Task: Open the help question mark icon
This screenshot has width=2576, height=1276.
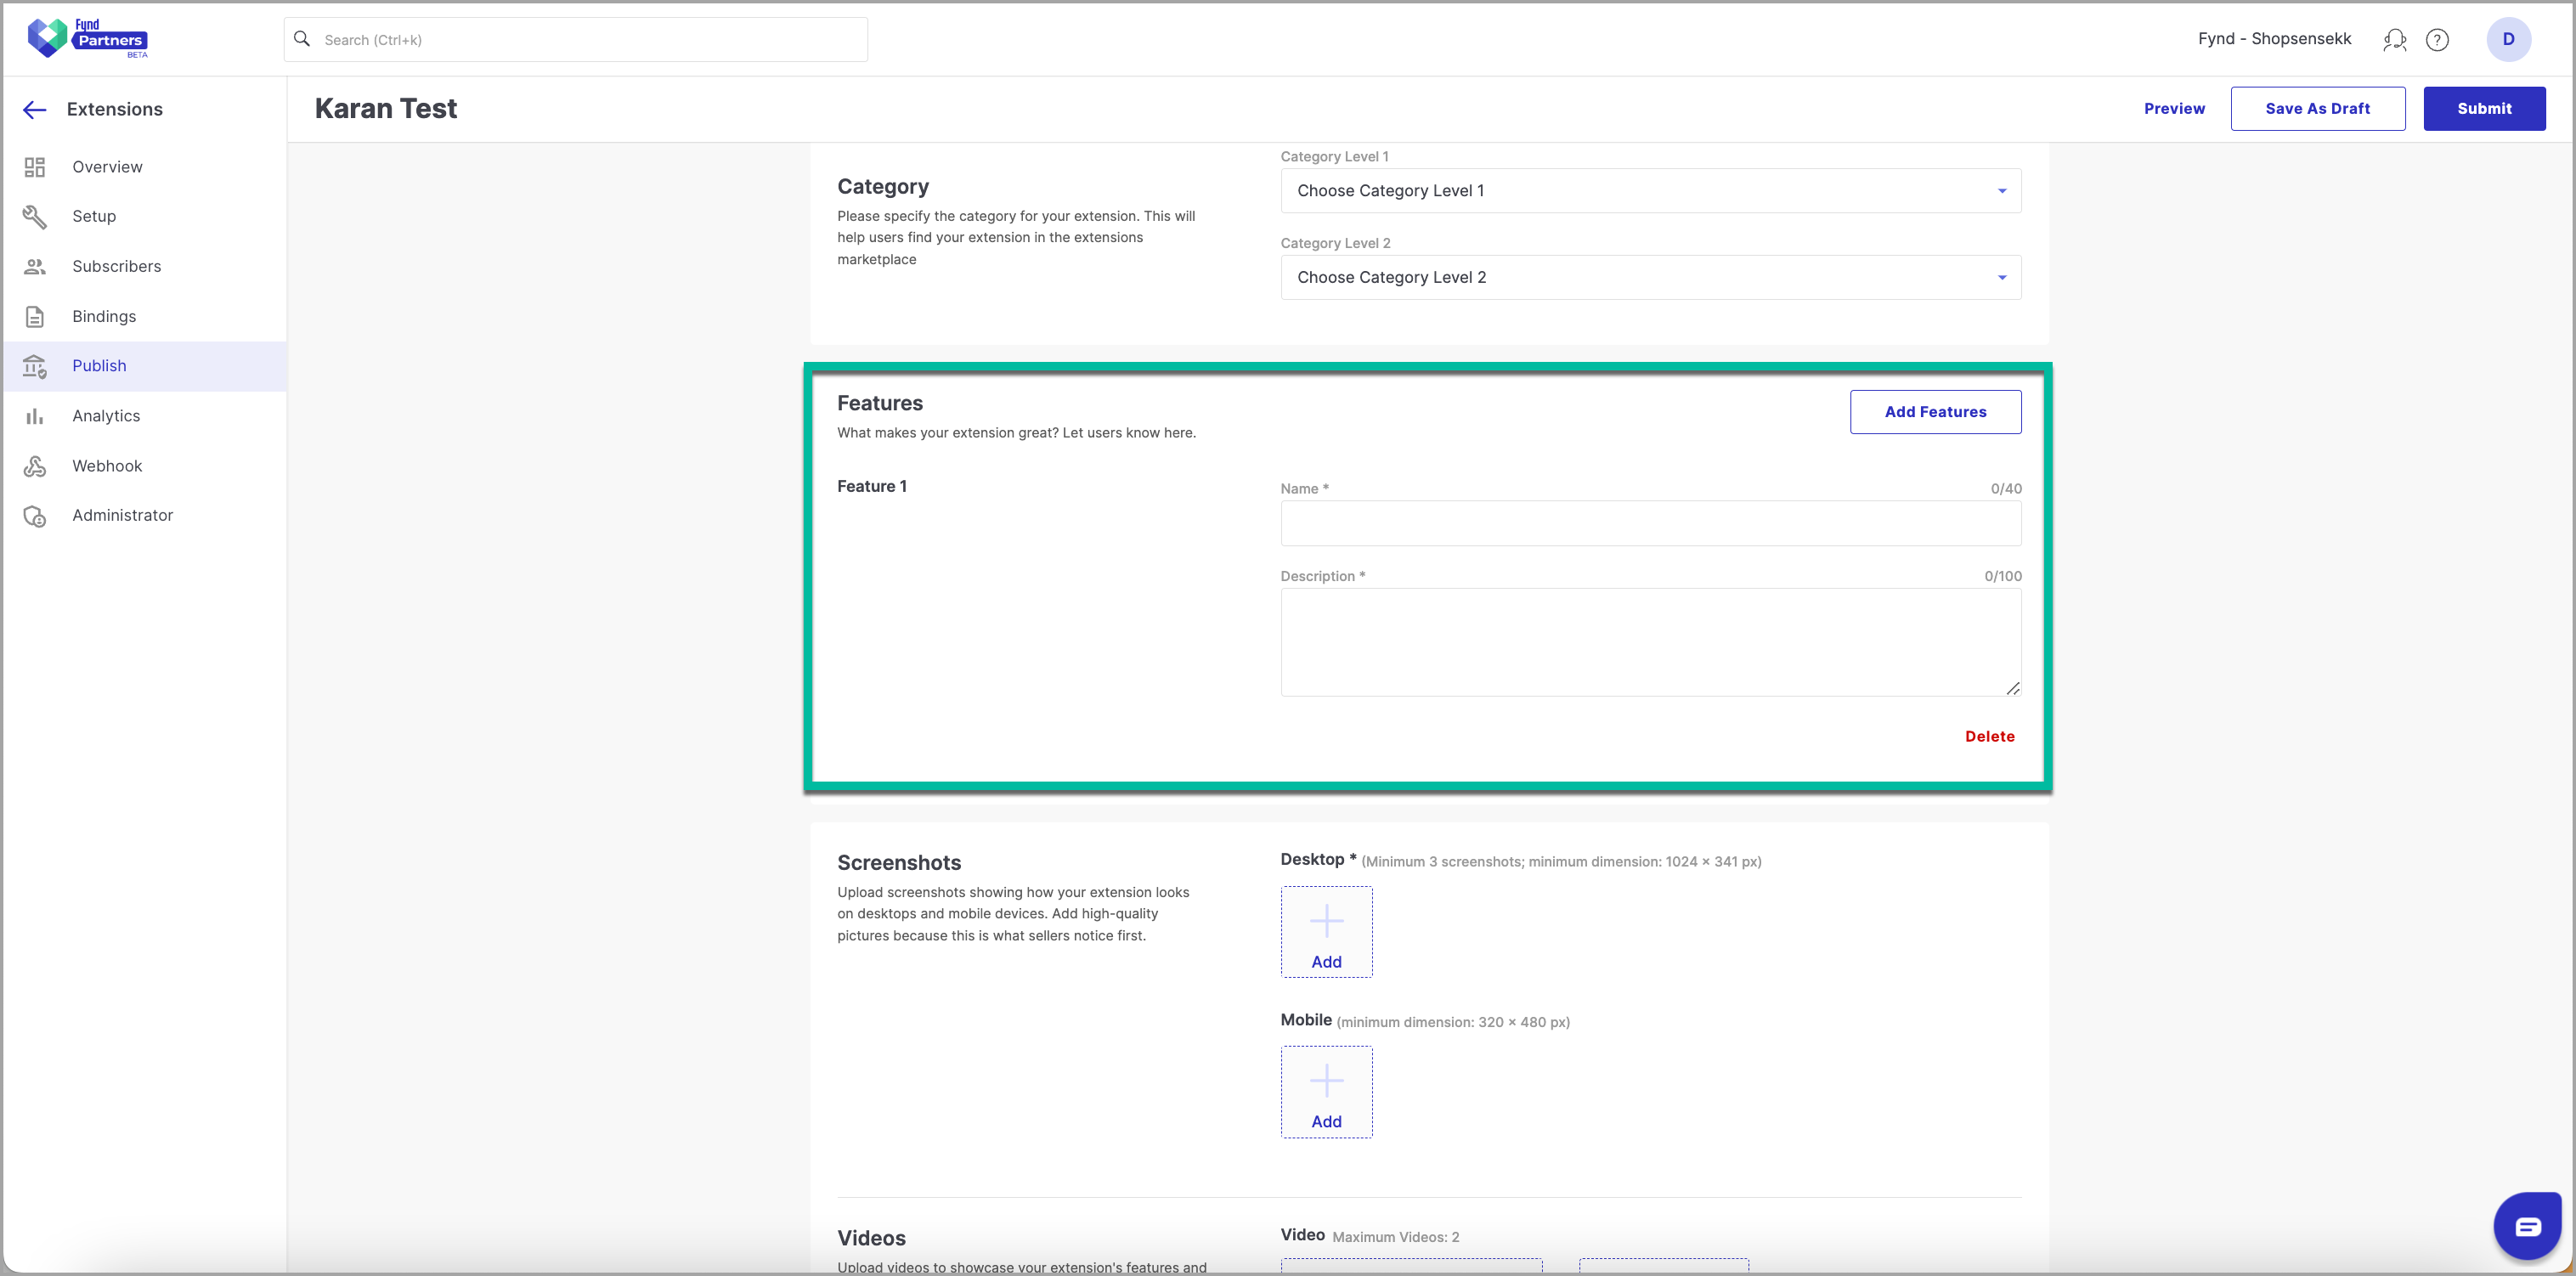Action: pos(2437,39)
